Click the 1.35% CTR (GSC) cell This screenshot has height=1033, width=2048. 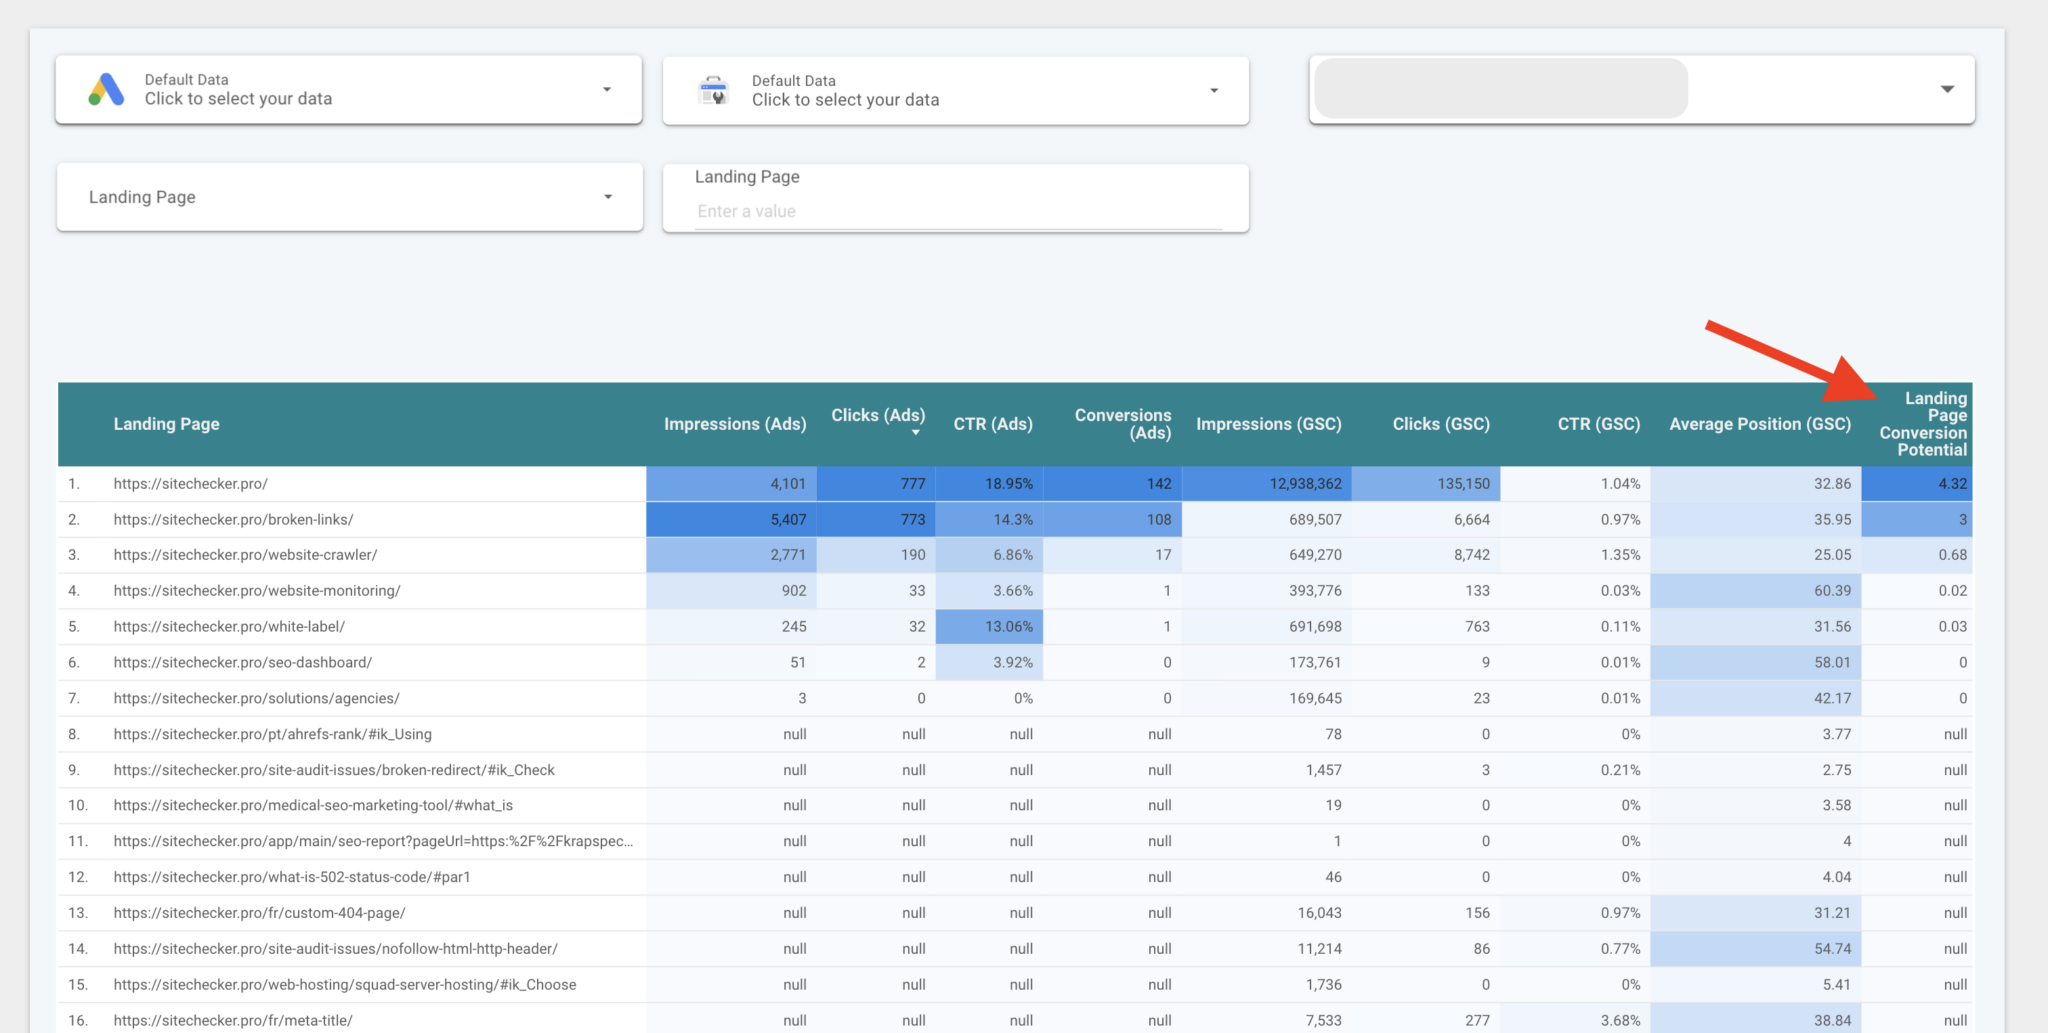(1576, 555)
